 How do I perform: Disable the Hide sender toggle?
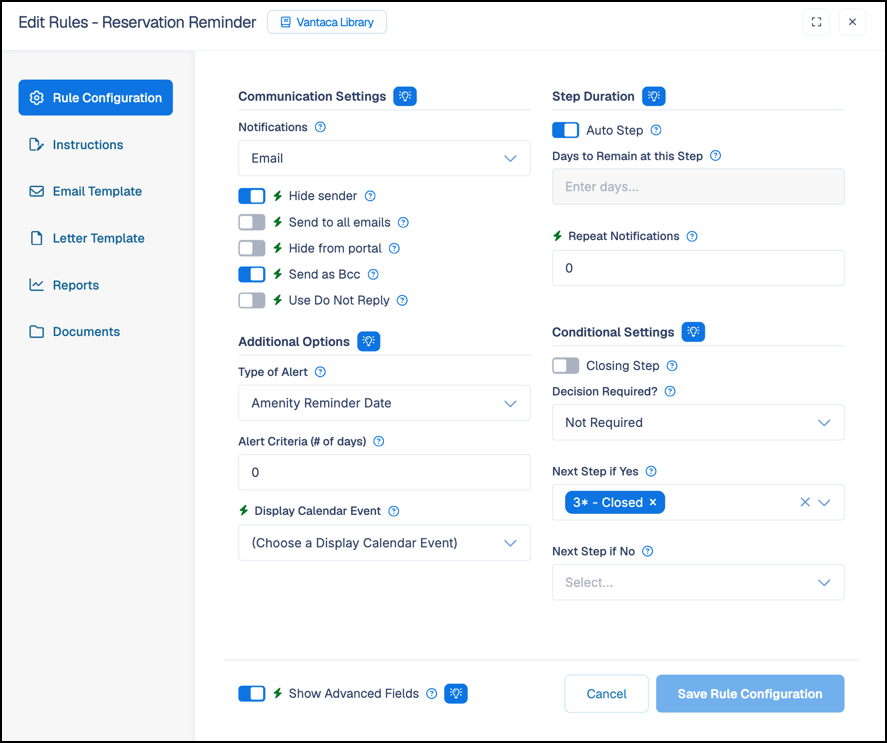[252, 196]
